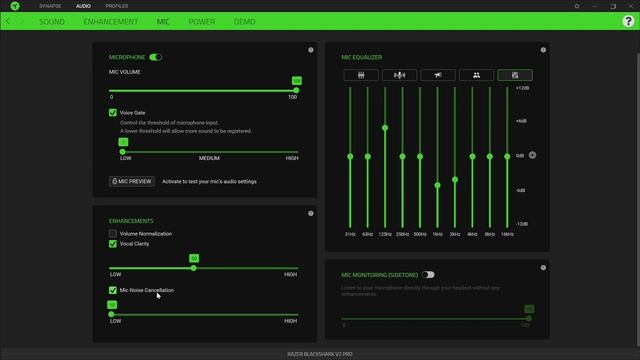Click the 16kHz equalizer band handle
This screenshot has width=640, height=360.
point(507,157)
